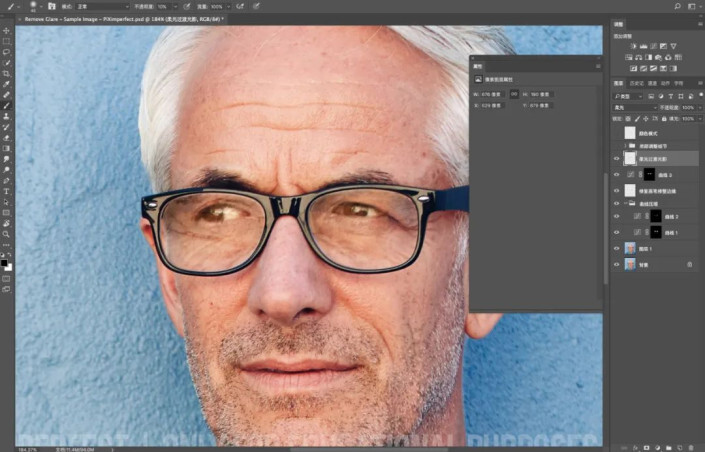
Task: Select the Eyedropper tool
Action: pyautogui.click(x=6, y=84)
